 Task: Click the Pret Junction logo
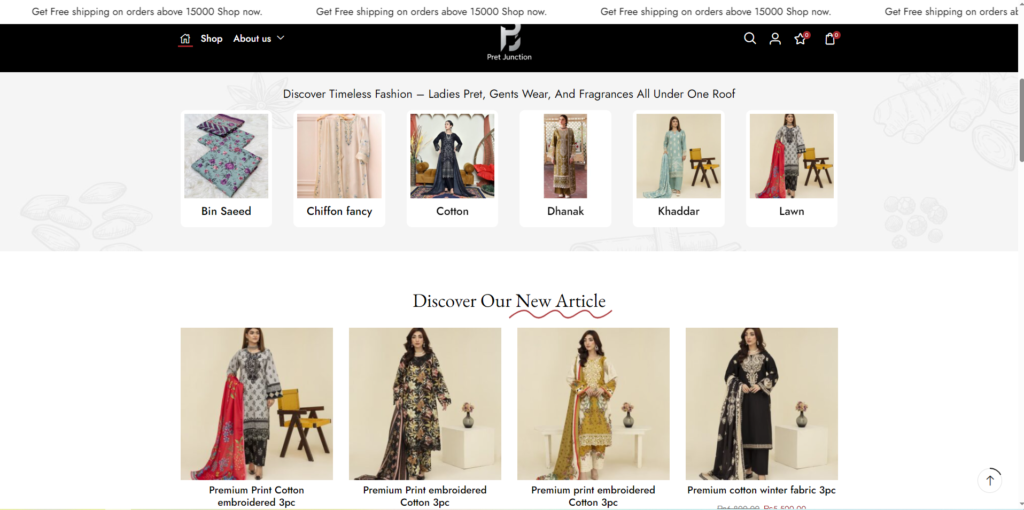pyautogui.click(x=510, y=42)
